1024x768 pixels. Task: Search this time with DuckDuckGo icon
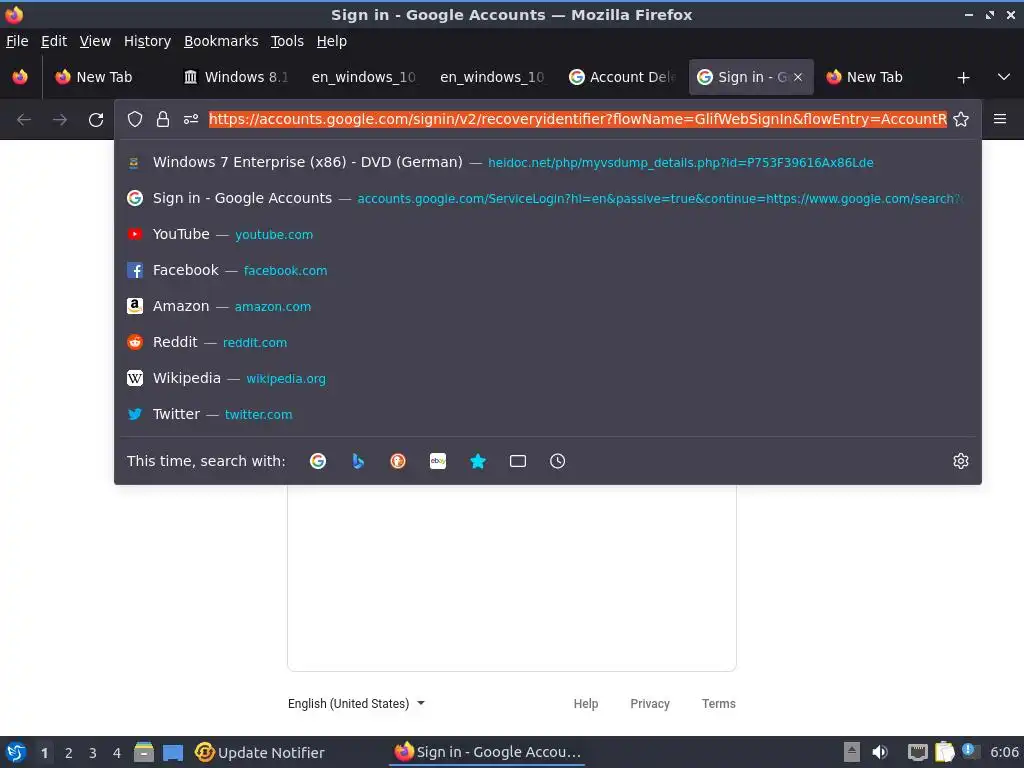pos(398,461)
